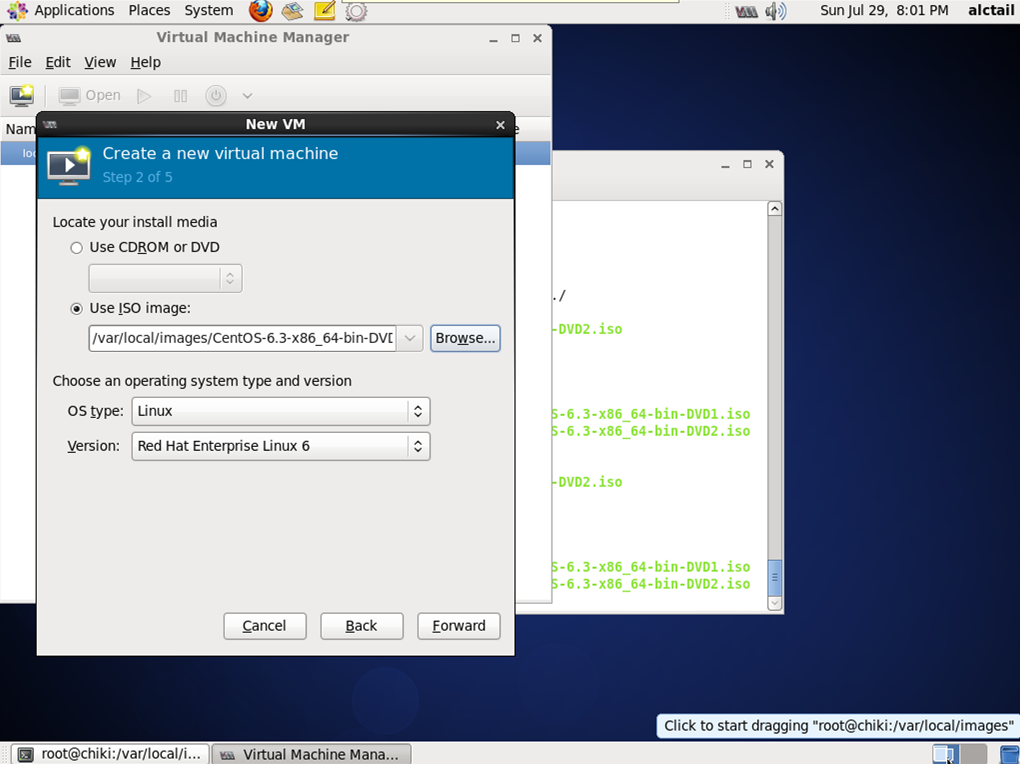
Task: Open the File menu in Virtual Machine Manager
Action: tap(20, 62)
